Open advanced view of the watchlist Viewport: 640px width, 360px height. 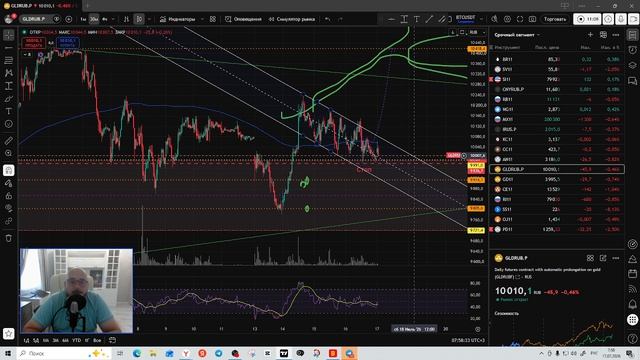click(x=603, y=35)
